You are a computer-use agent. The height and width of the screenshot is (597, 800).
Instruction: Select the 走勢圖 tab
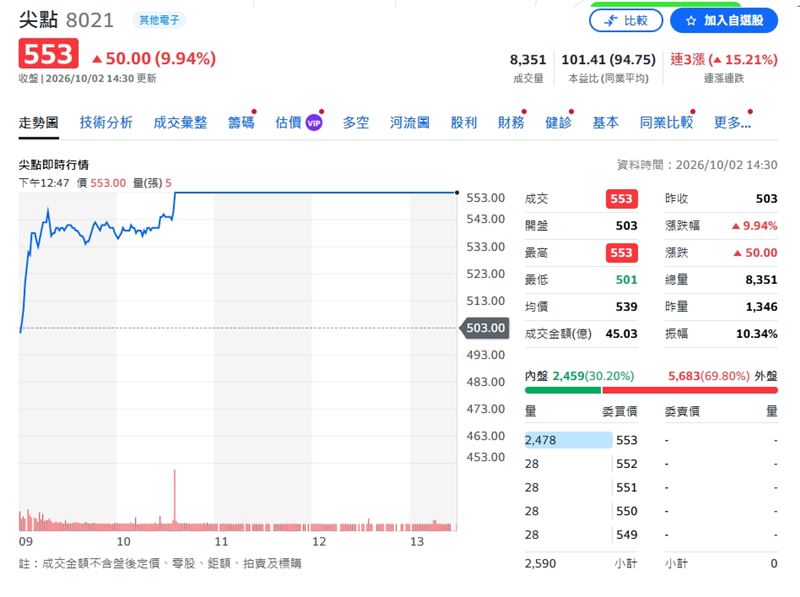coord(39,123)
